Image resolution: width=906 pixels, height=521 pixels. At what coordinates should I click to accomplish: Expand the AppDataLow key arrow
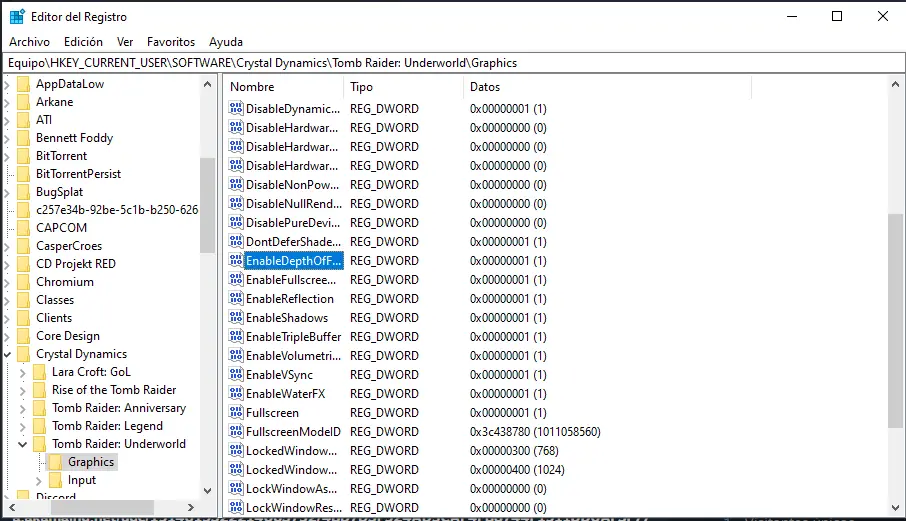tap(7, 84)
